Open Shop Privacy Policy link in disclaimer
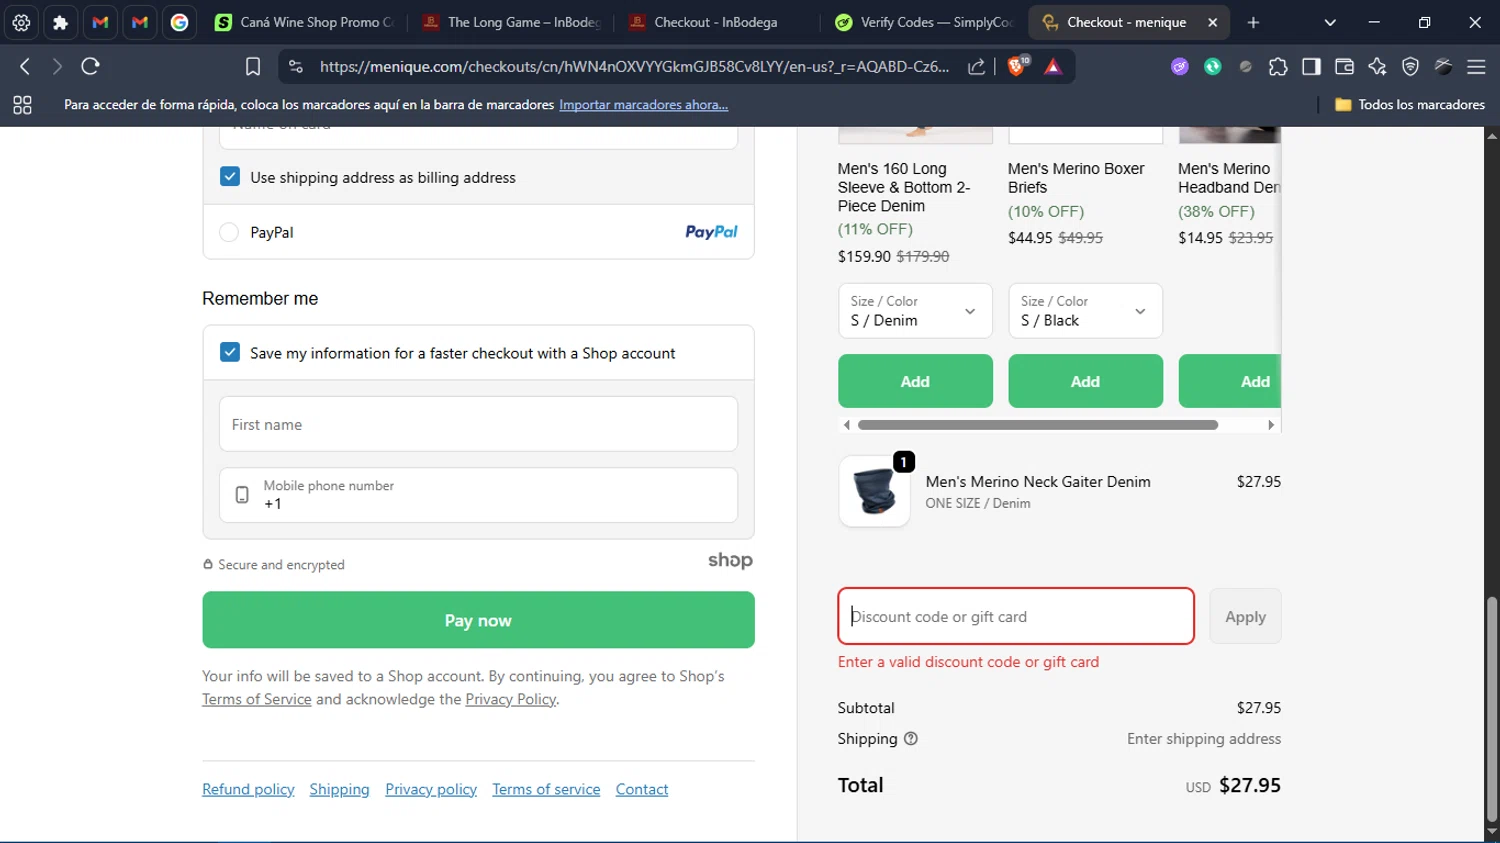 pos(510,699)
